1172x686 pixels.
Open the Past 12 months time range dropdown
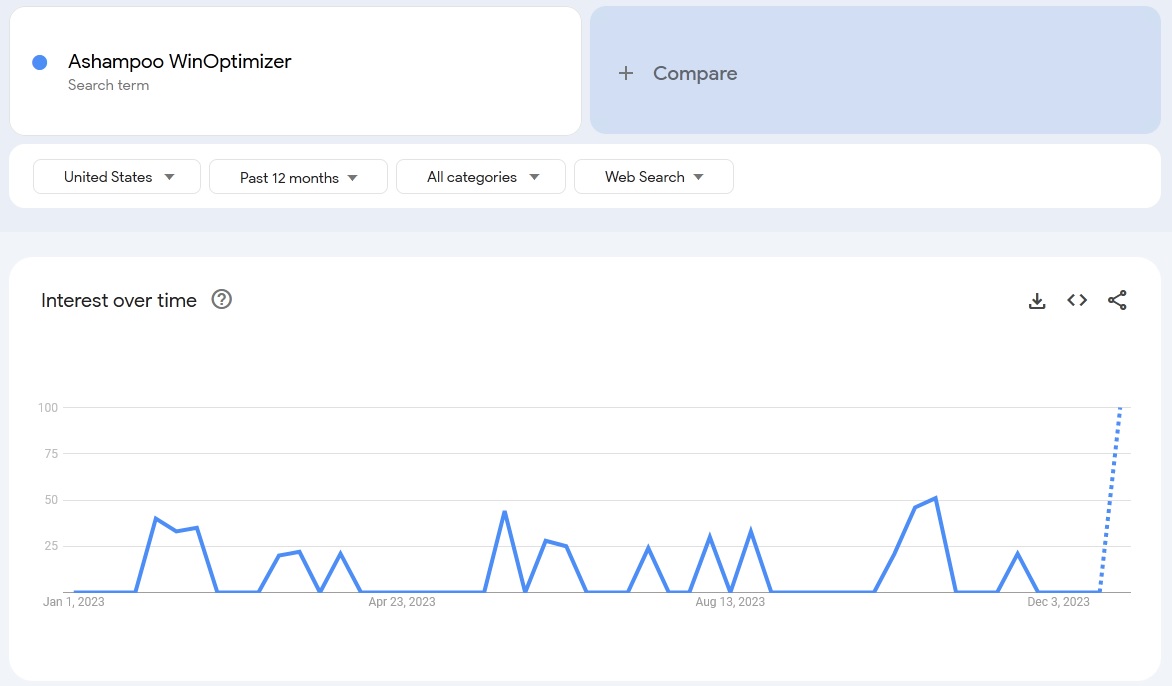click(x=298, y=177)
